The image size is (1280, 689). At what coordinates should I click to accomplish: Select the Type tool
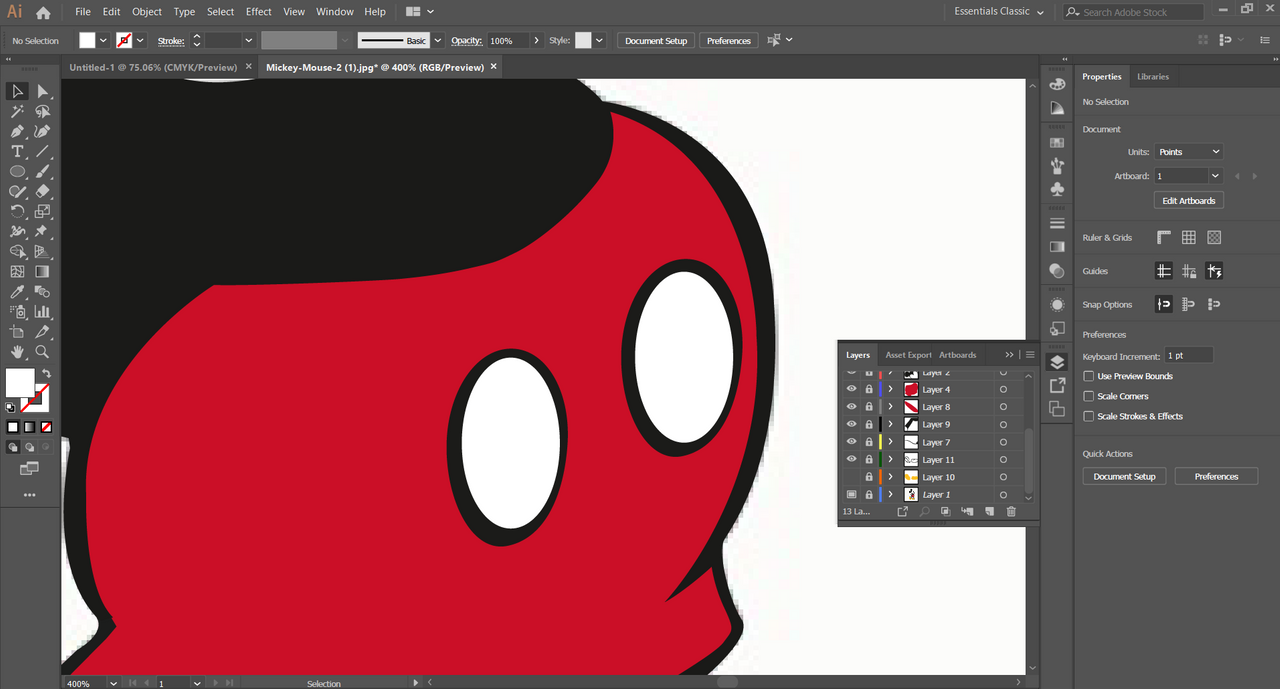[17, 151]
